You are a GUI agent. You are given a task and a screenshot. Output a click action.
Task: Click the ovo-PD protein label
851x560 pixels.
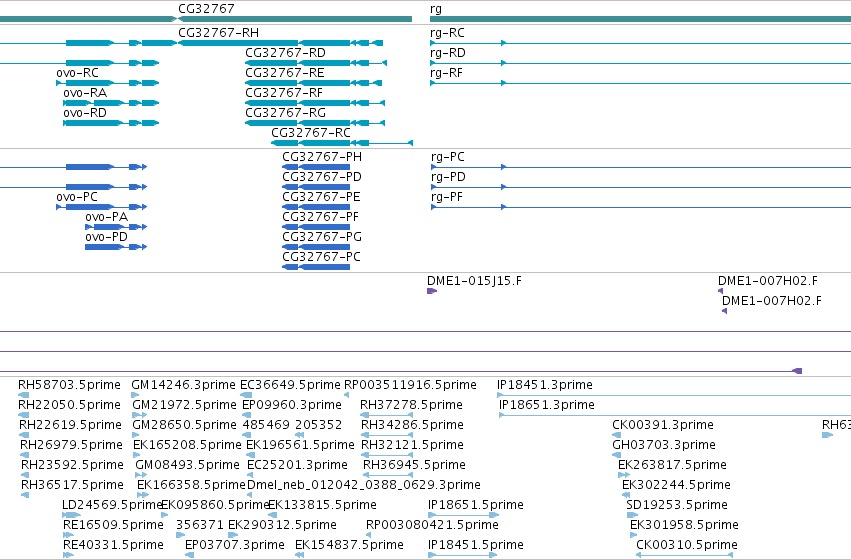[106, 237]
